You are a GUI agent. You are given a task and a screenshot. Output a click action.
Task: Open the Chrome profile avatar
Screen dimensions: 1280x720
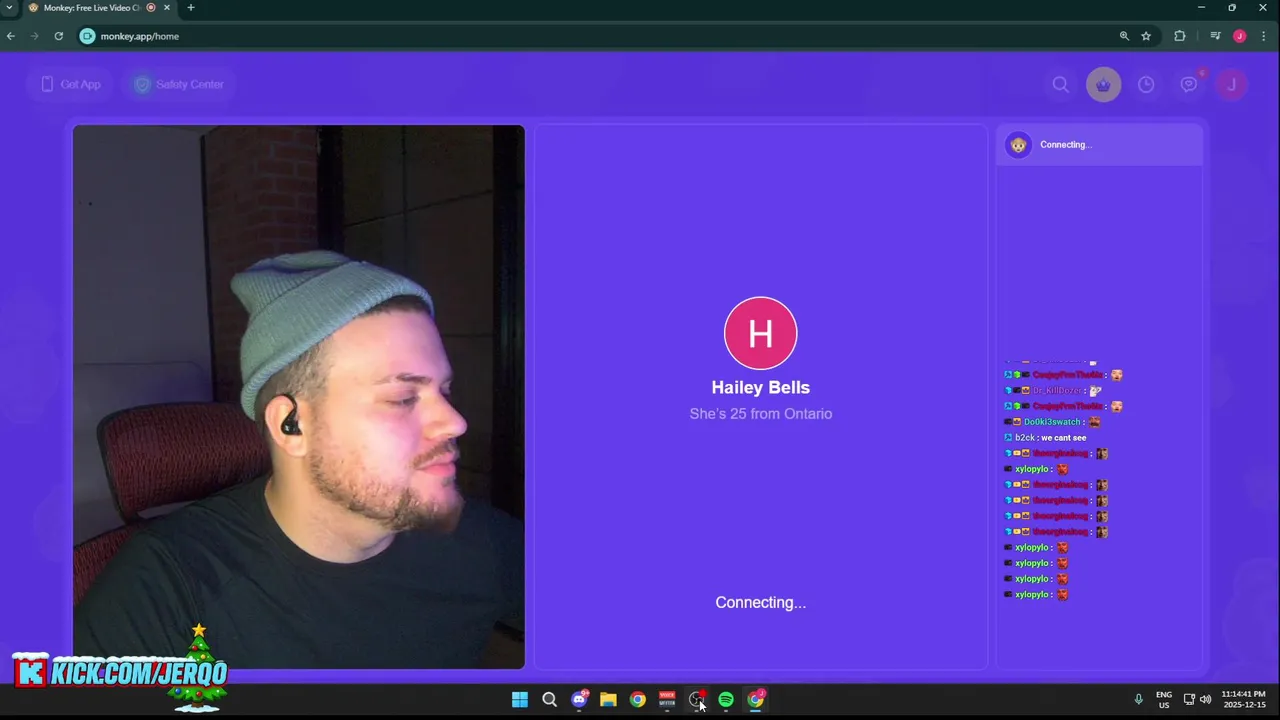pyautogui.click(x=1240, y=36)
